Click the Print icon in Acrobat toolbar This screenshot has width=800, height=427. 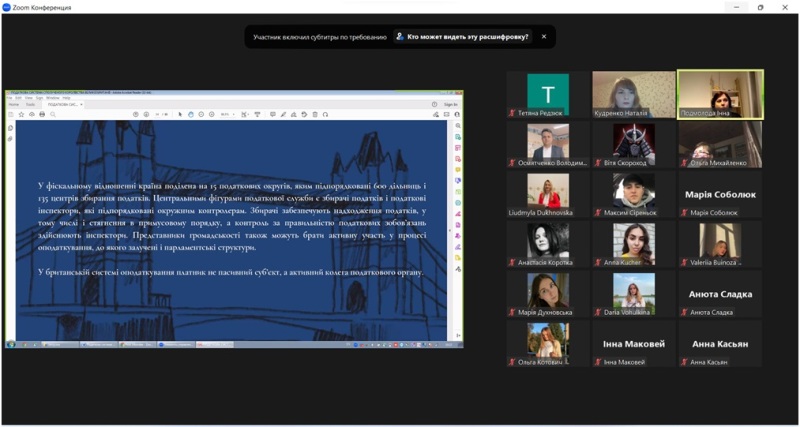(x=42, y=114)
